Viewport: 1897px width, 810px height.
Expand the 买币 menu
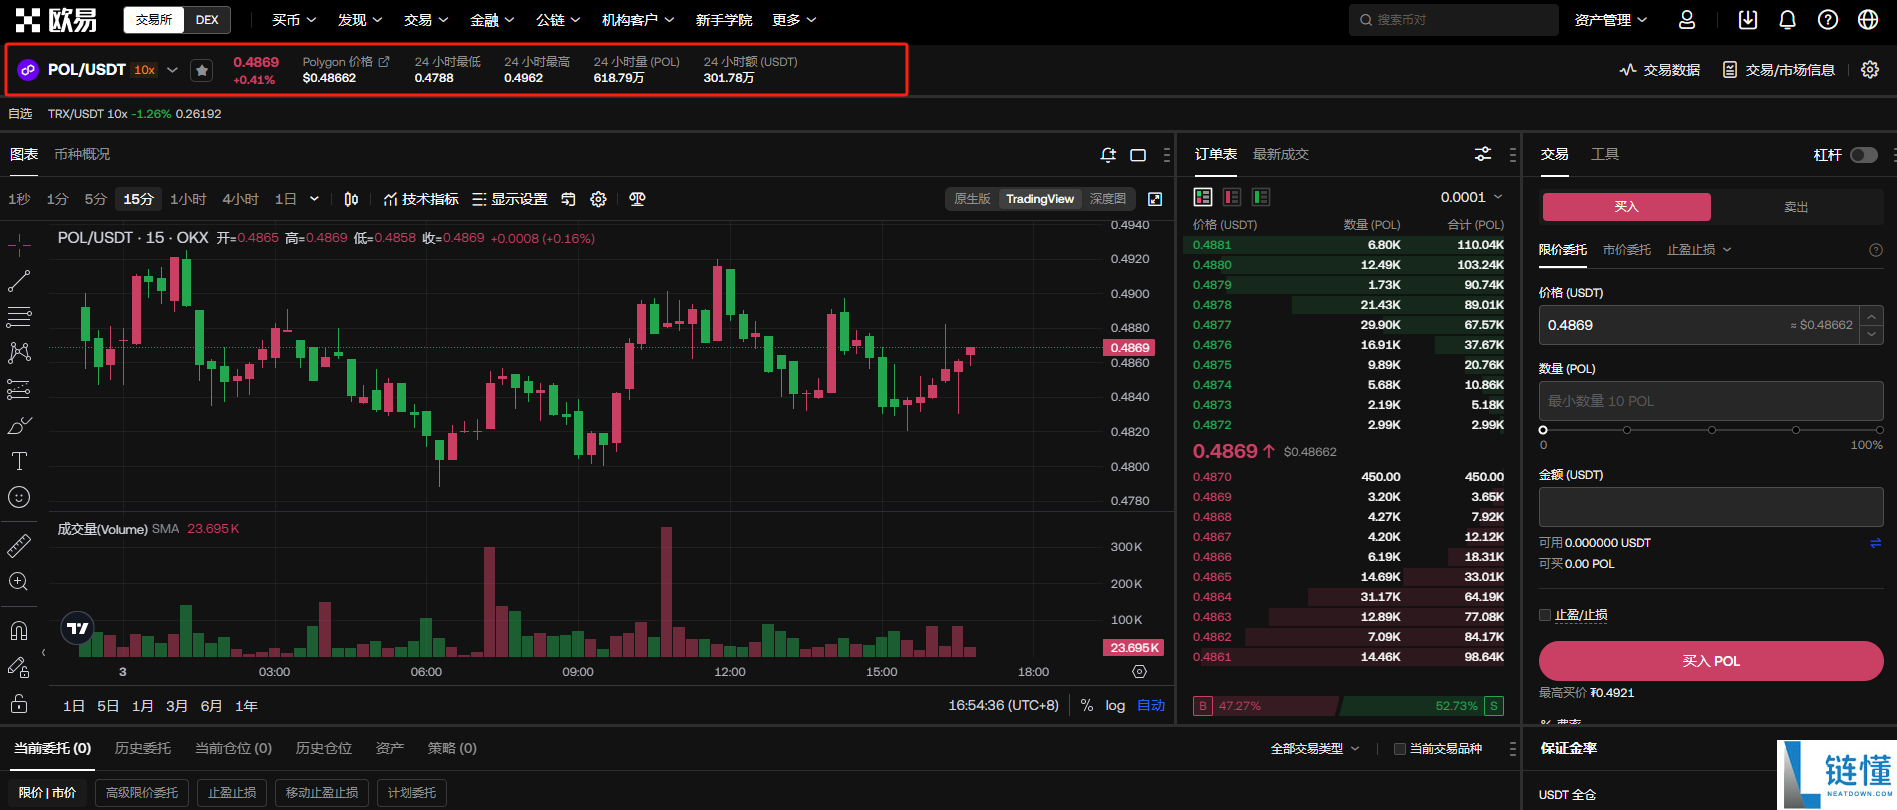tap(294, 20)
